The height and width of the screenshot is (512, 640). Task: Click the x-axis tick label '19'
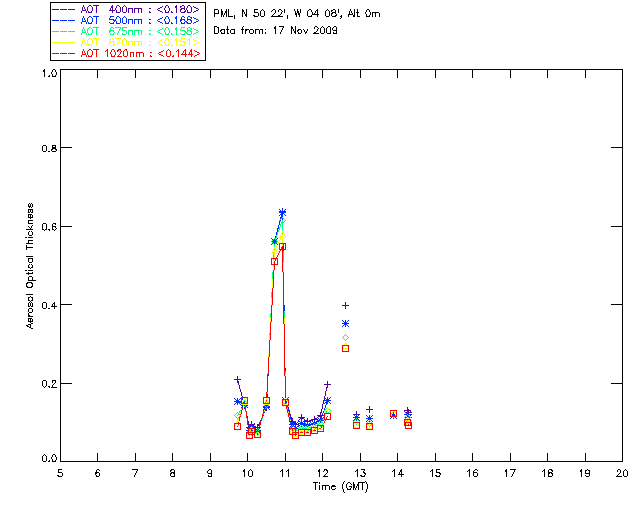click(585, 473)
